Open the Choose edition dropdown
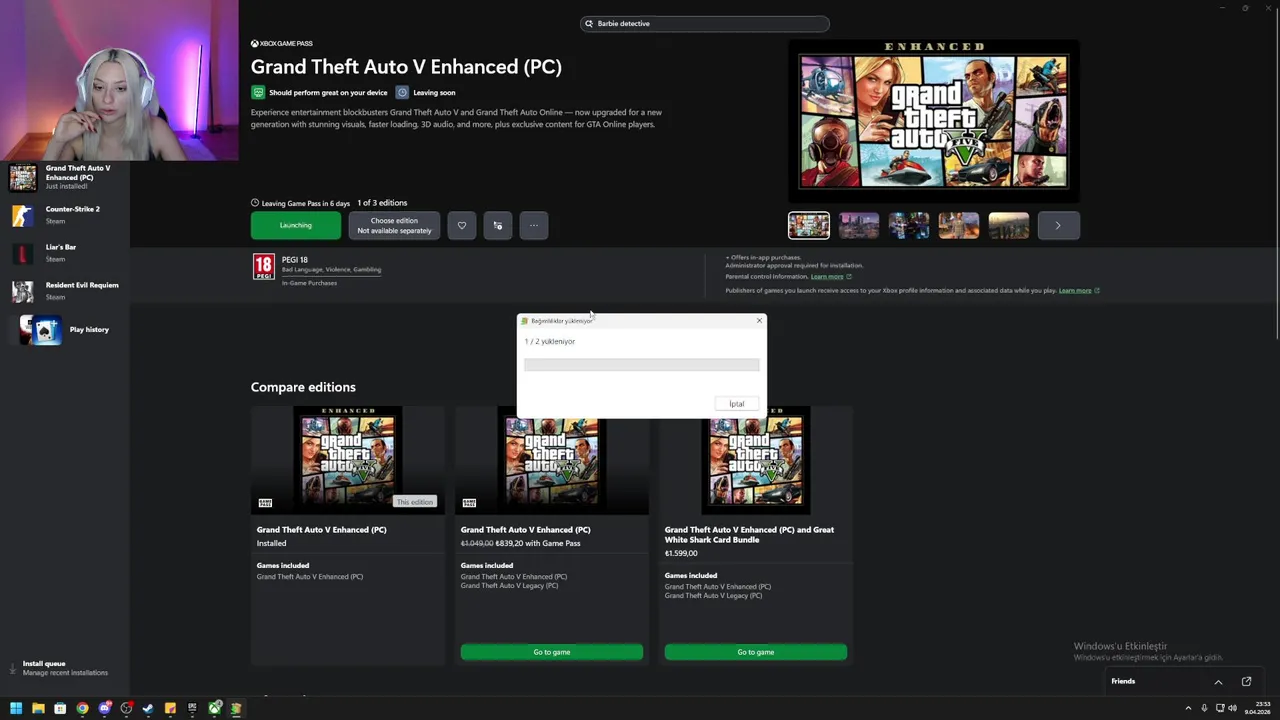1280x720 pixels. click(394, 225)
